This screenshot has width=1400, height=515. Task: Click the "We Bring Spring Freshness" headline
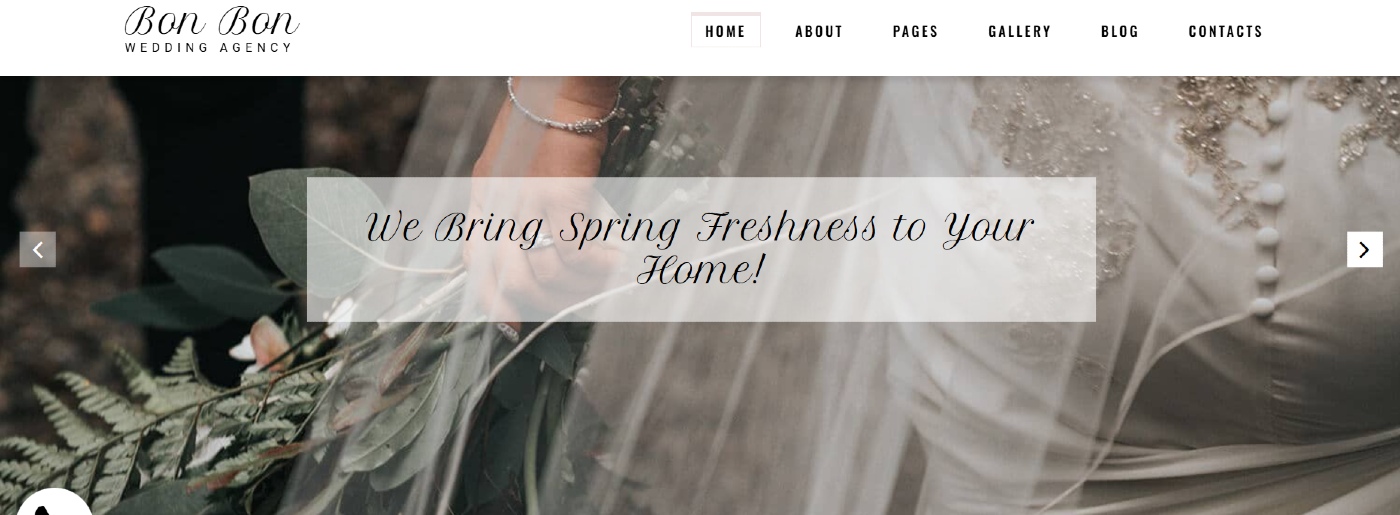[x=700, y=248]
